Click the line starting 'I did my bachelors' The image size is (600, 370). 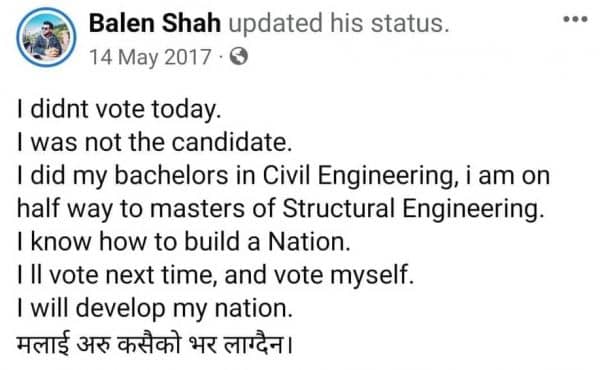point(284,176)
